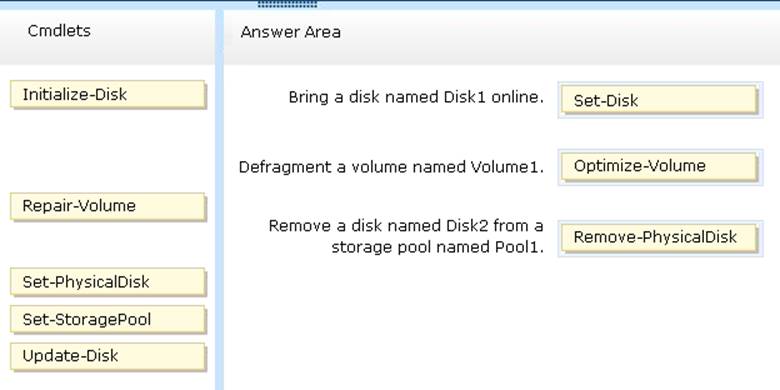This screenshot has height=390, width=780.
Task: Click the vertical divider between the panes
Action: coord(219,199)
